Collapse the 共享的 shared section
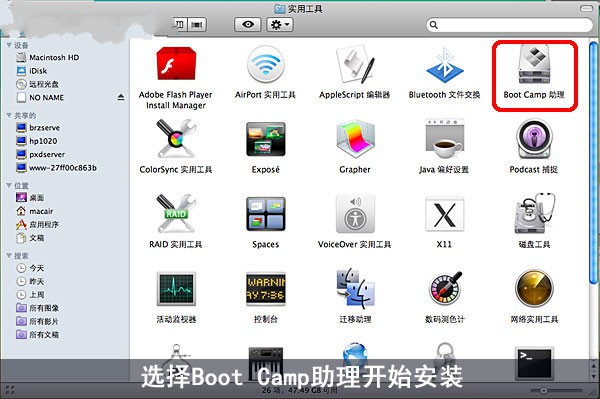 [9, 115]
